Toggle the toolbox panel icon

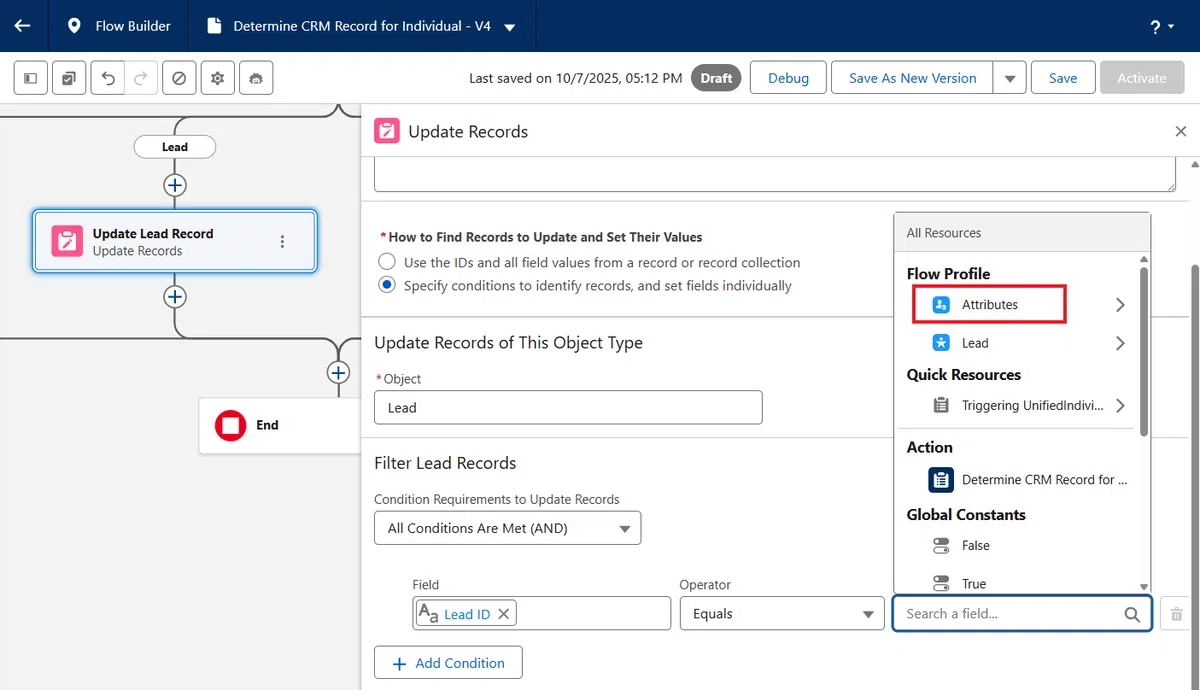pyautogui.click(x=31, y=78)
